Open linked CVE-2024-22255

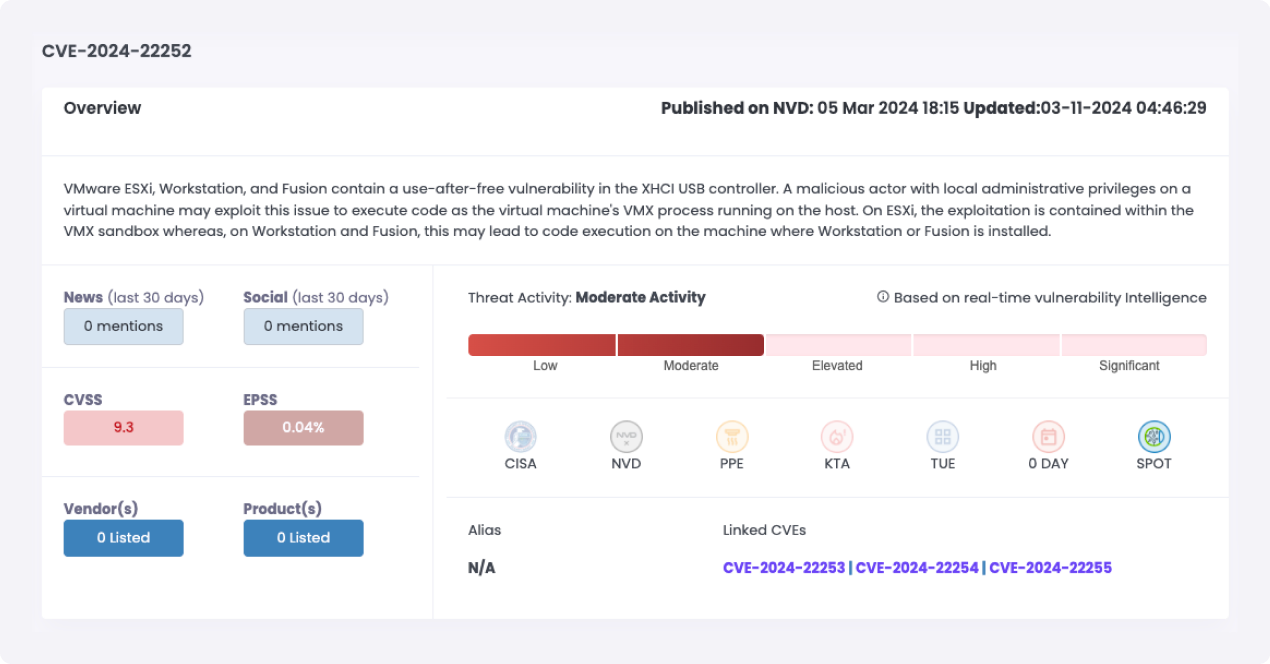pos(1049,567)
